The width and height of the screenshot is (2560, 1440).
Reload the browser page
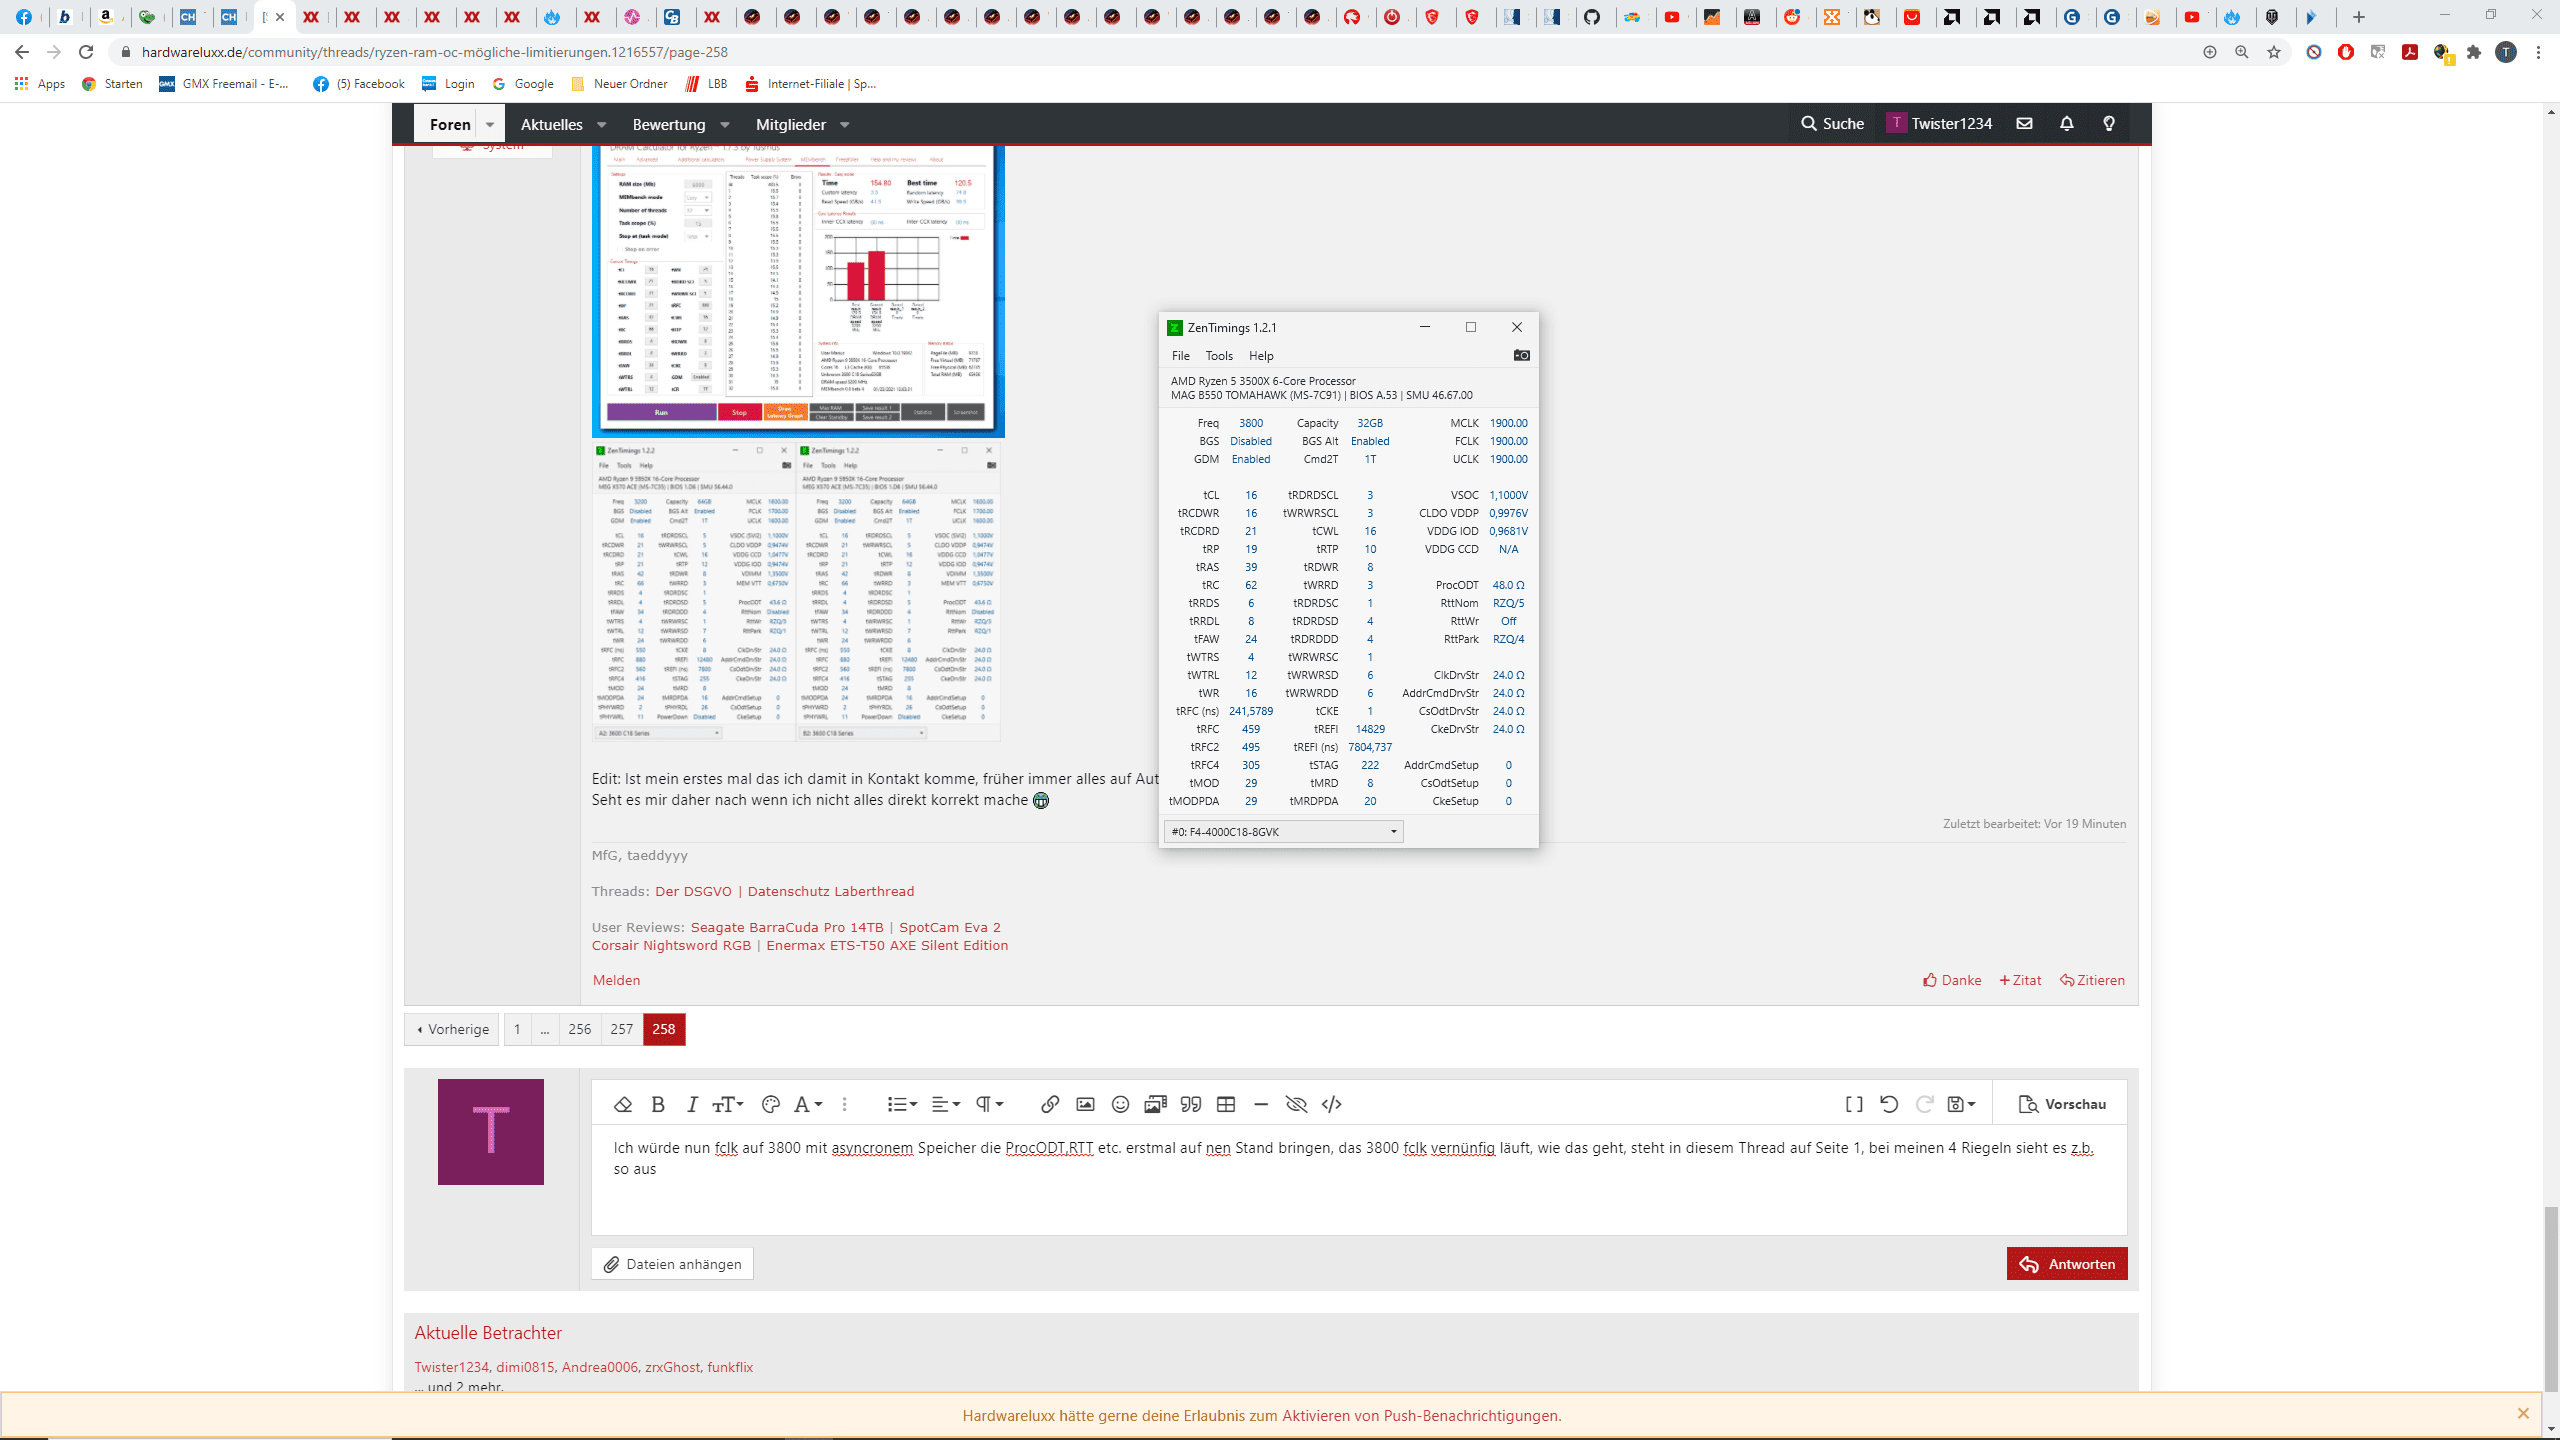pyautogui.click(x=86, y=52)
